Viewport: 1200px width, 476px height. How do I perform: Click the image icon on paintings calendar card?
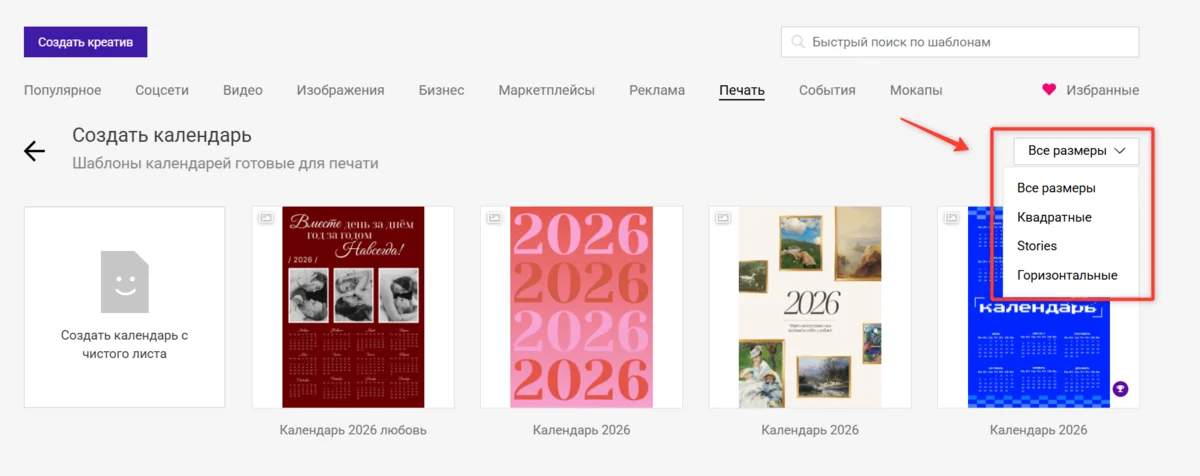point(723,218)
